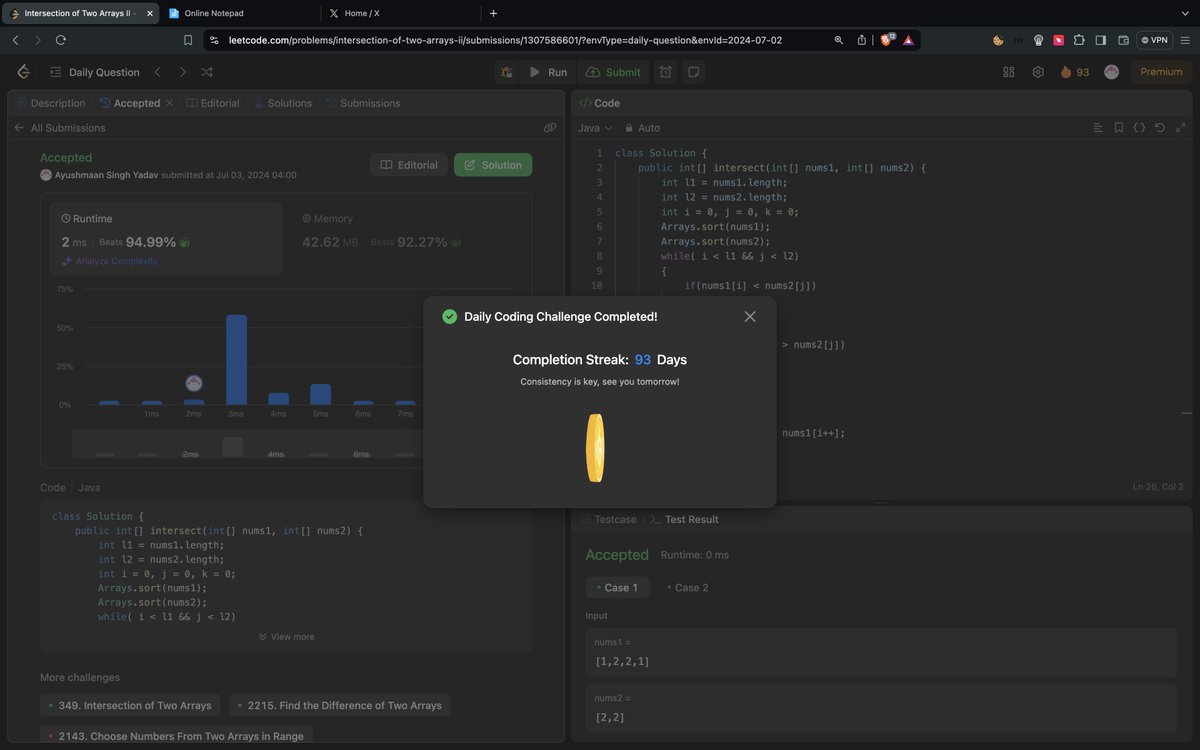Screen dimensions: 1200x750
Task: Go to the next question arrow
Action: click(182, 72)
